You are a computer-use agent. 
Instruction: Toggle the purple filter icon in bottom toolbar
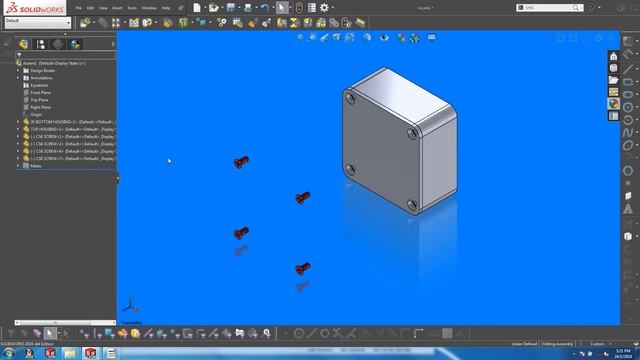pyautogui.click(x=37, y=333)
